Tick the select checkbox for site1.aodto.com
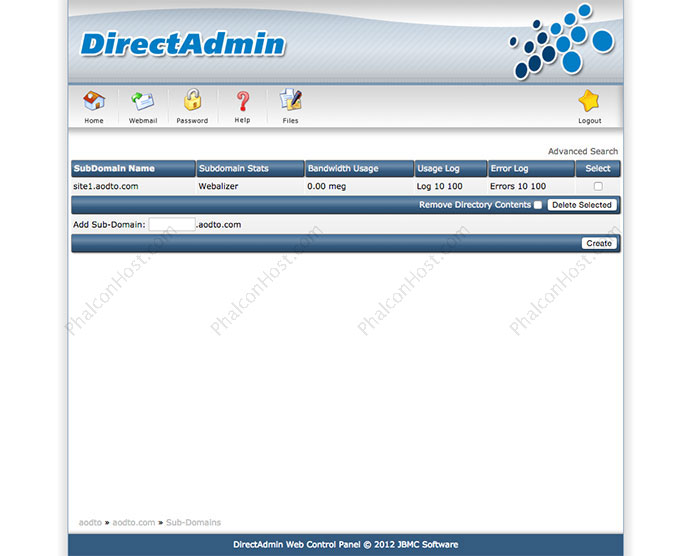The height and width of the screenshot is (556, 700). (x=598, y=186)
